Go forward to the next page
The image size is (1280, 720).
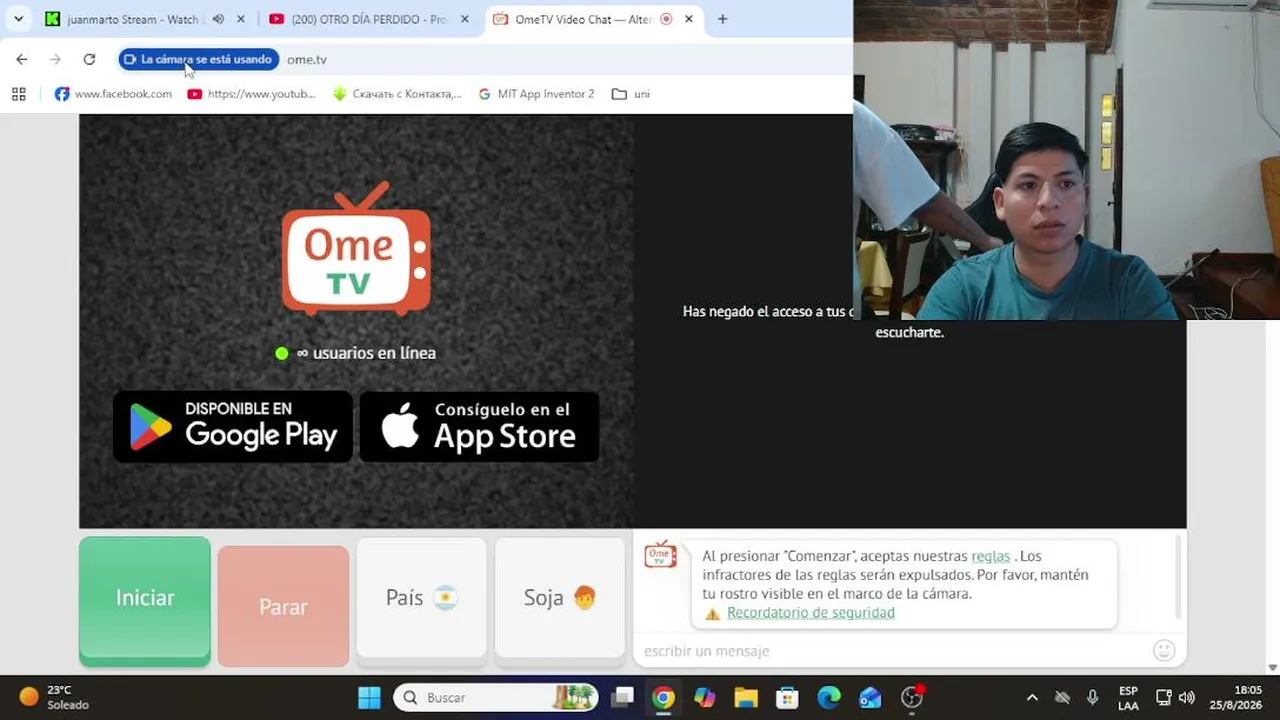click(55, 59)
